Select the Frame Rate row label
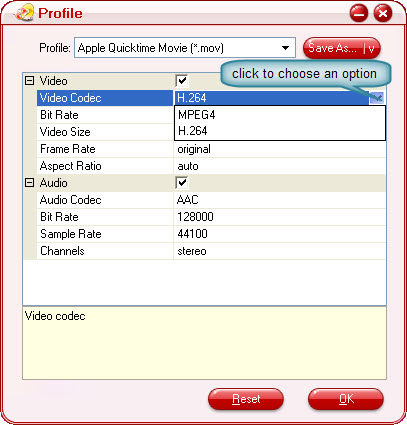Image resolution: width=407 pixels, height=425 pixels. tap(105, 149)
